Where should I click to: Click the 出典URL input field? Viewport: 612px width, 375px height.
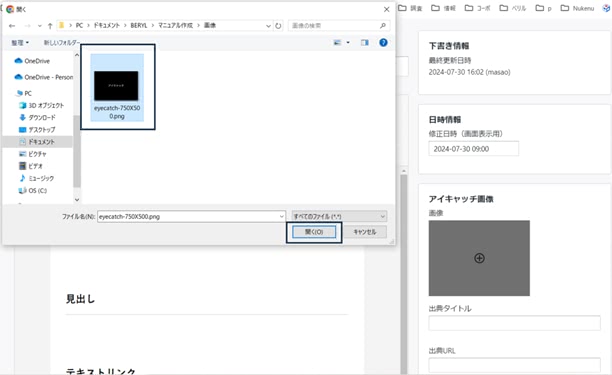point(514,365)
